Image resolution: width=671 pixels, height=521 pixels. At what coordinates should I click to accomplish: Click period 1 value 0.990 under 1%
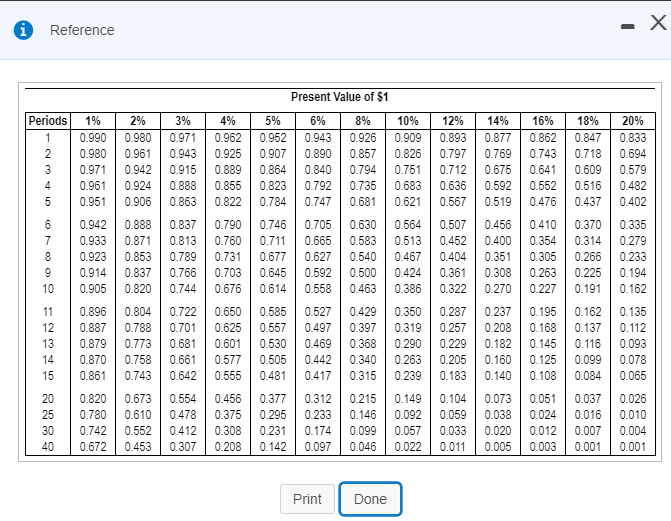(x=93, y=138)
